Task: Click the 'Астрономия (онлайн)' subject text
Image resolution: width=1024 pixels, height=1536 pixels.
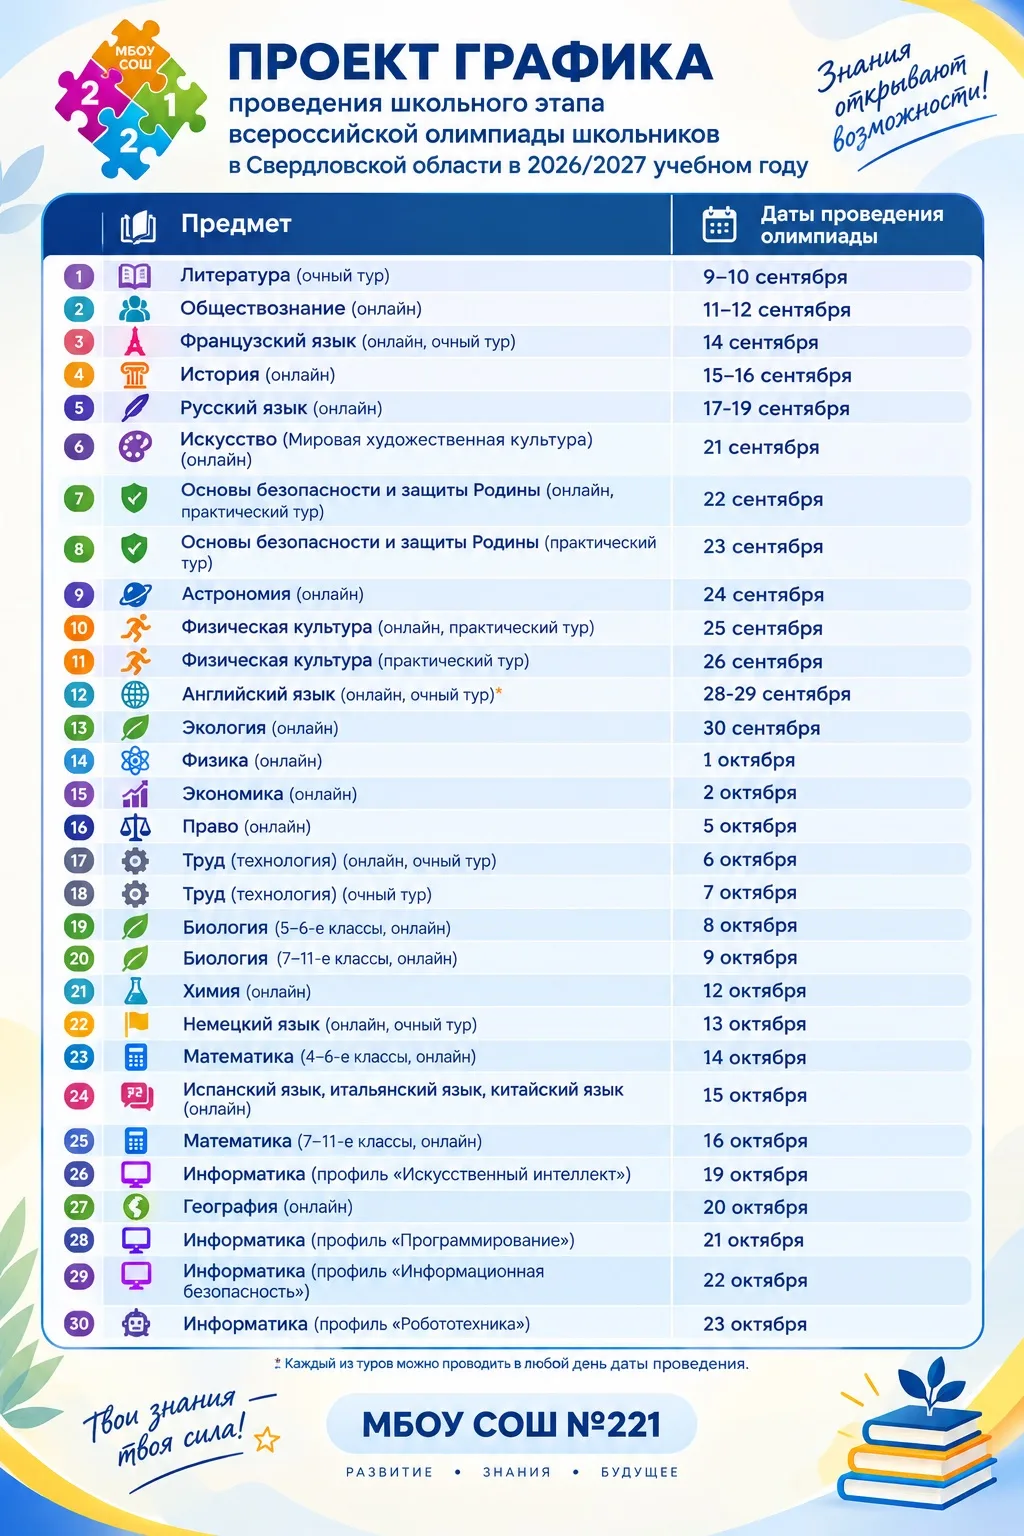Action: tap(273, 594)
